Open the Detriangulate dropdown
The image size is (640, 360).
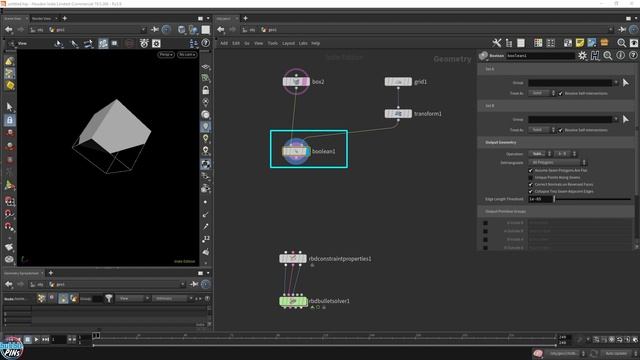click(x=558, y=162)
